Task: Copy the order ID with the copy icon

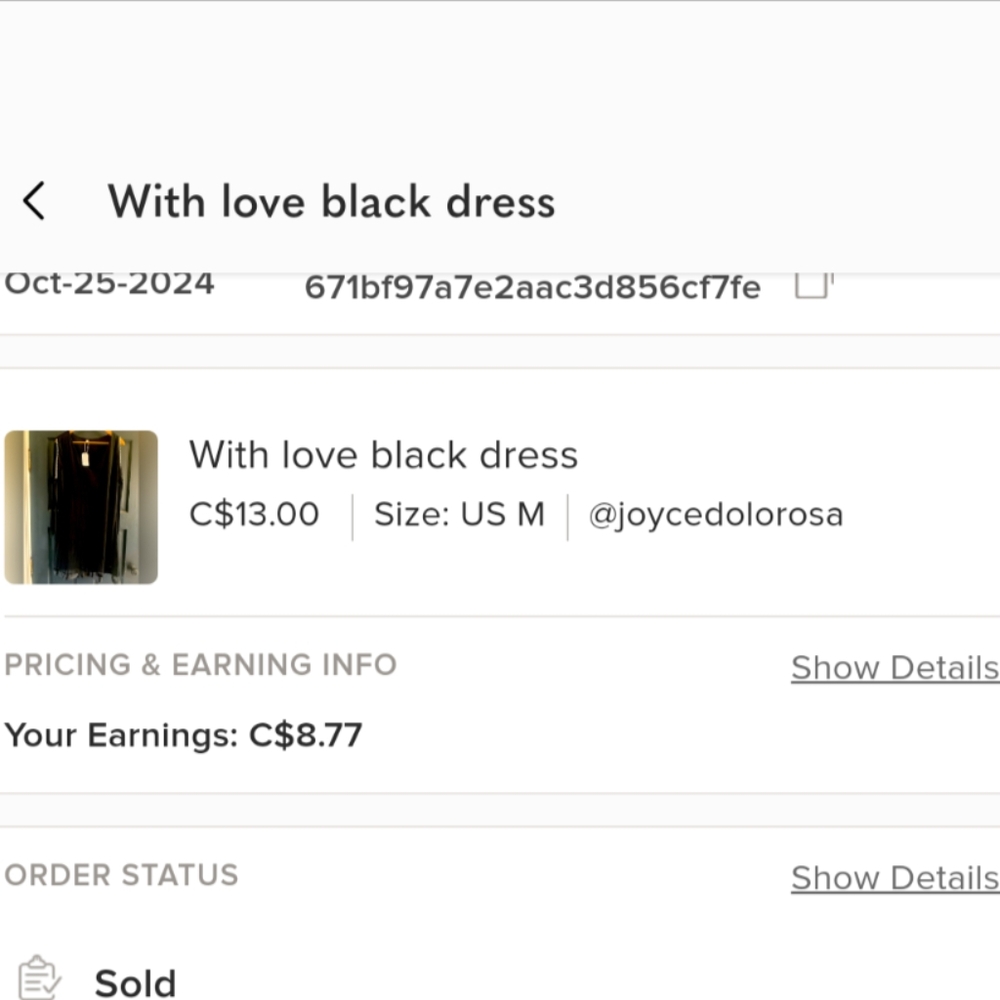Action: [814, 285]
